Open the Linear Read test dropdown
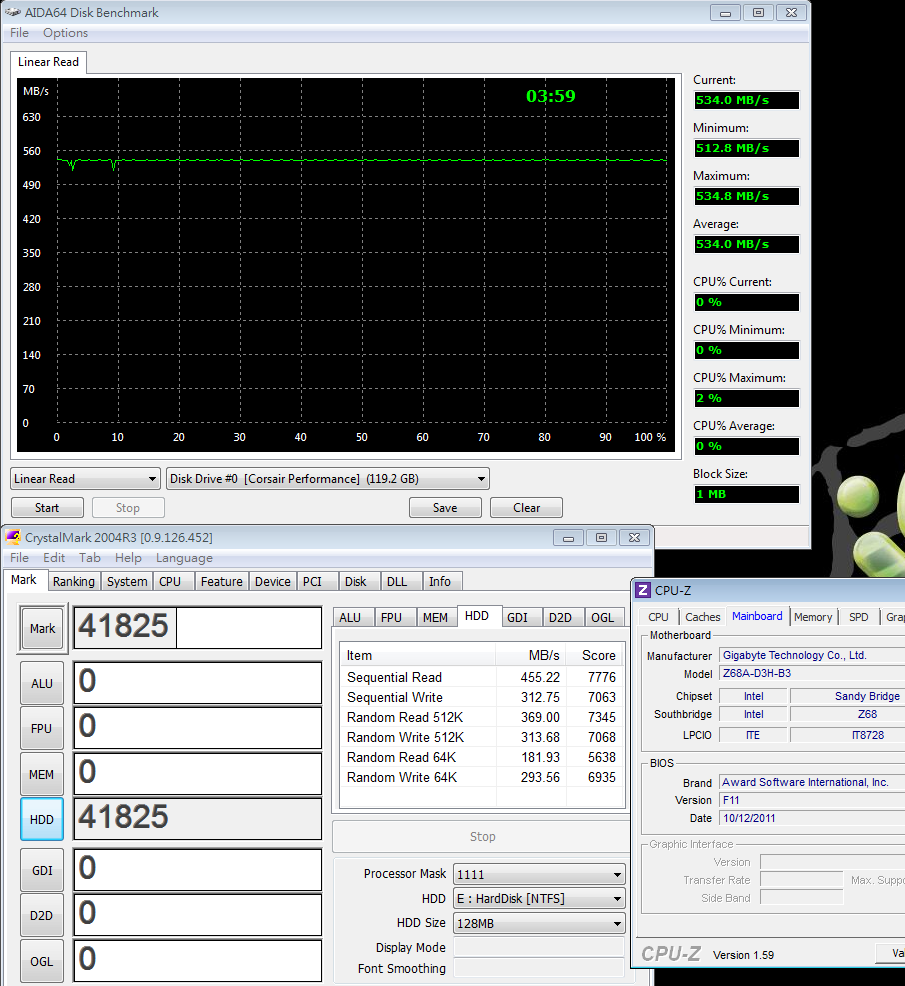 coord(85,479)
